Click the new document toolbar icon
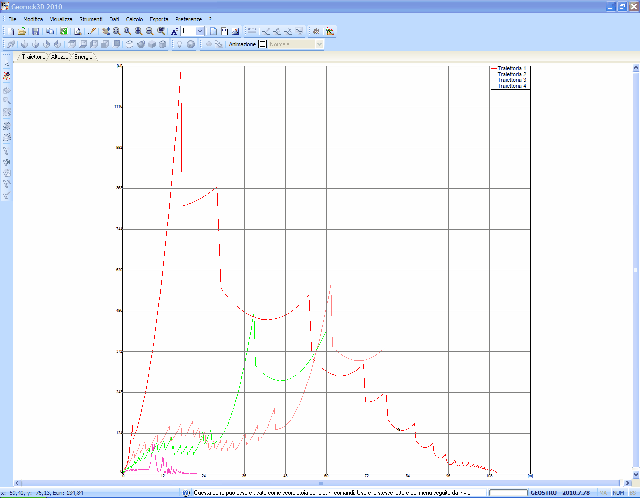 [x=11, y=31]
